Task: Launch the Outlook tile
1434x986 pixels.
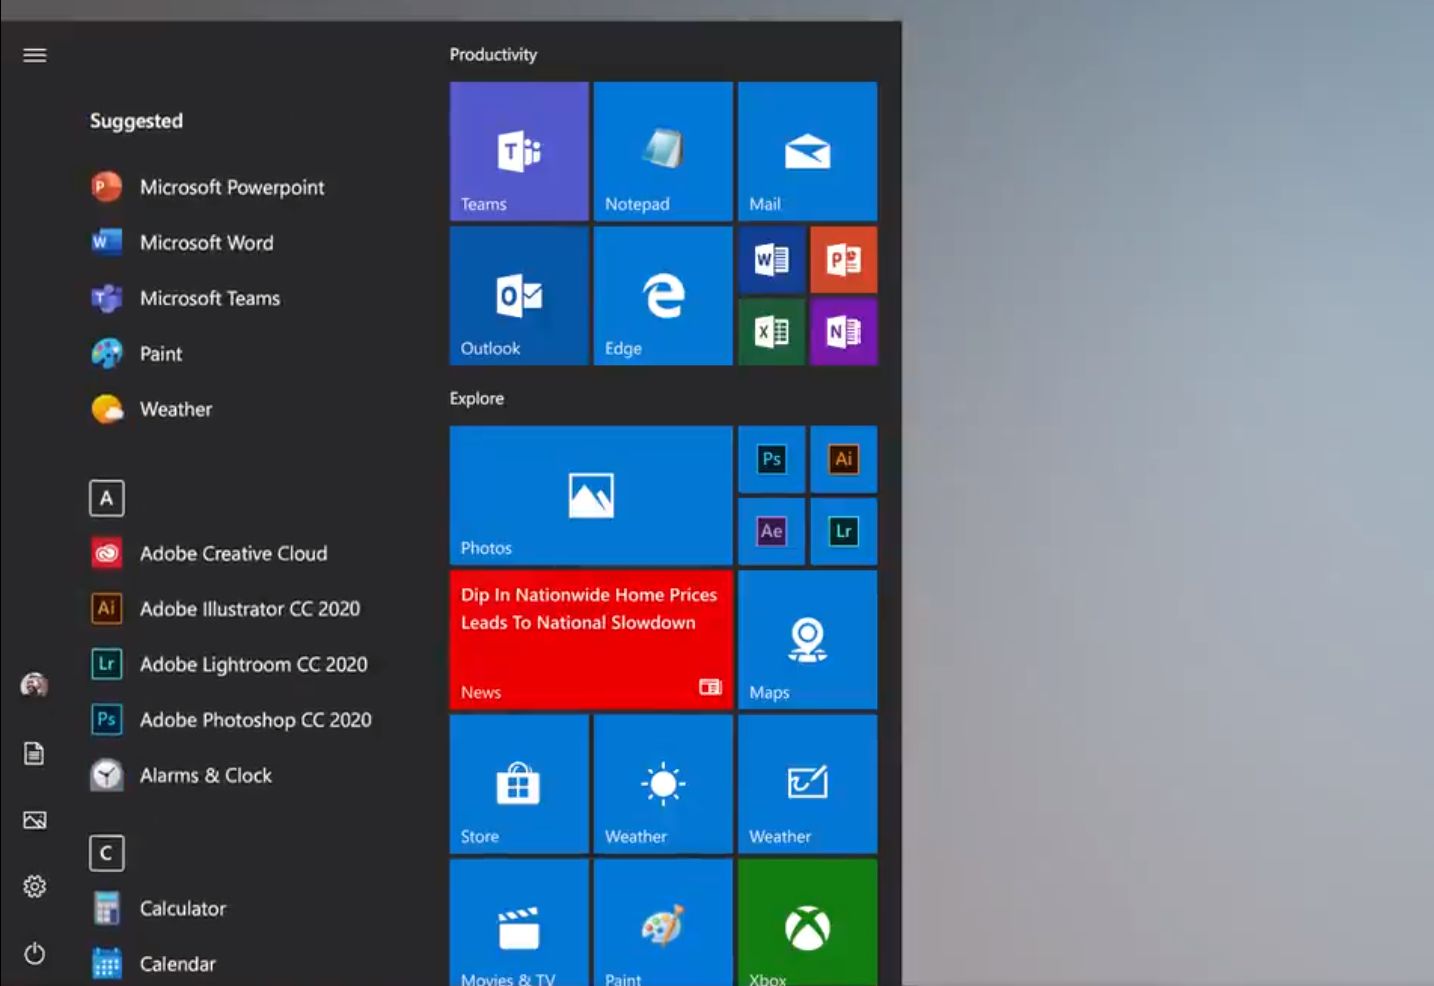Action: pyautogui.click(x=519, y=296)
